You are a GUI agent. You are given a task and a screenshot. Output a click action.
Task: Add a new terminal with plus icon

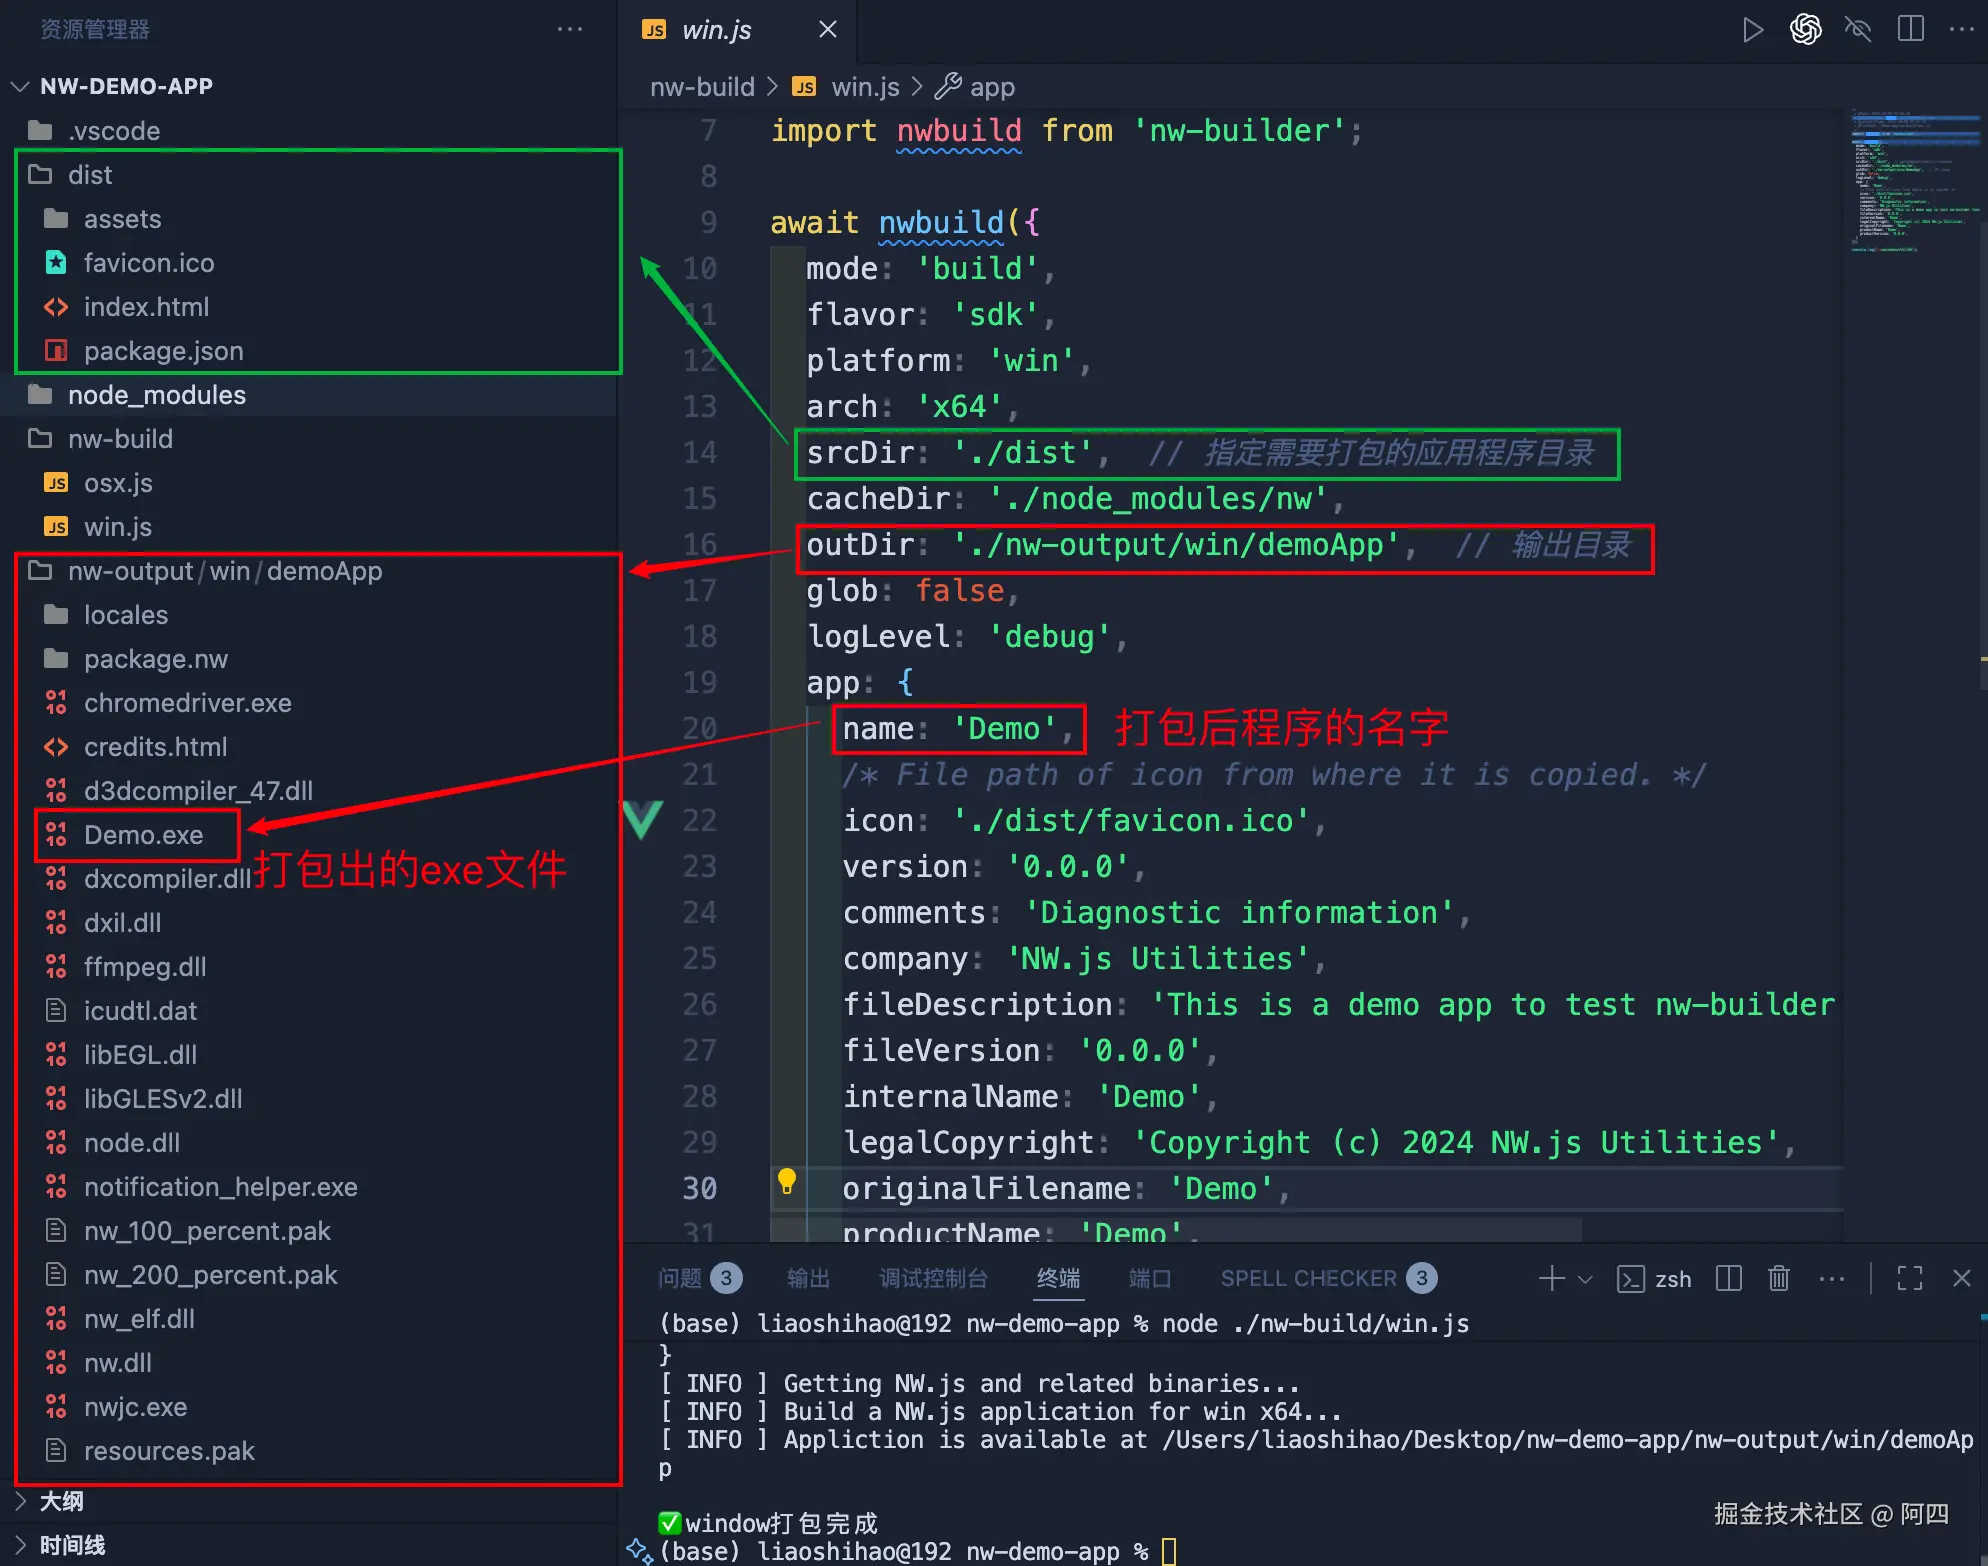point(1551,1278)
